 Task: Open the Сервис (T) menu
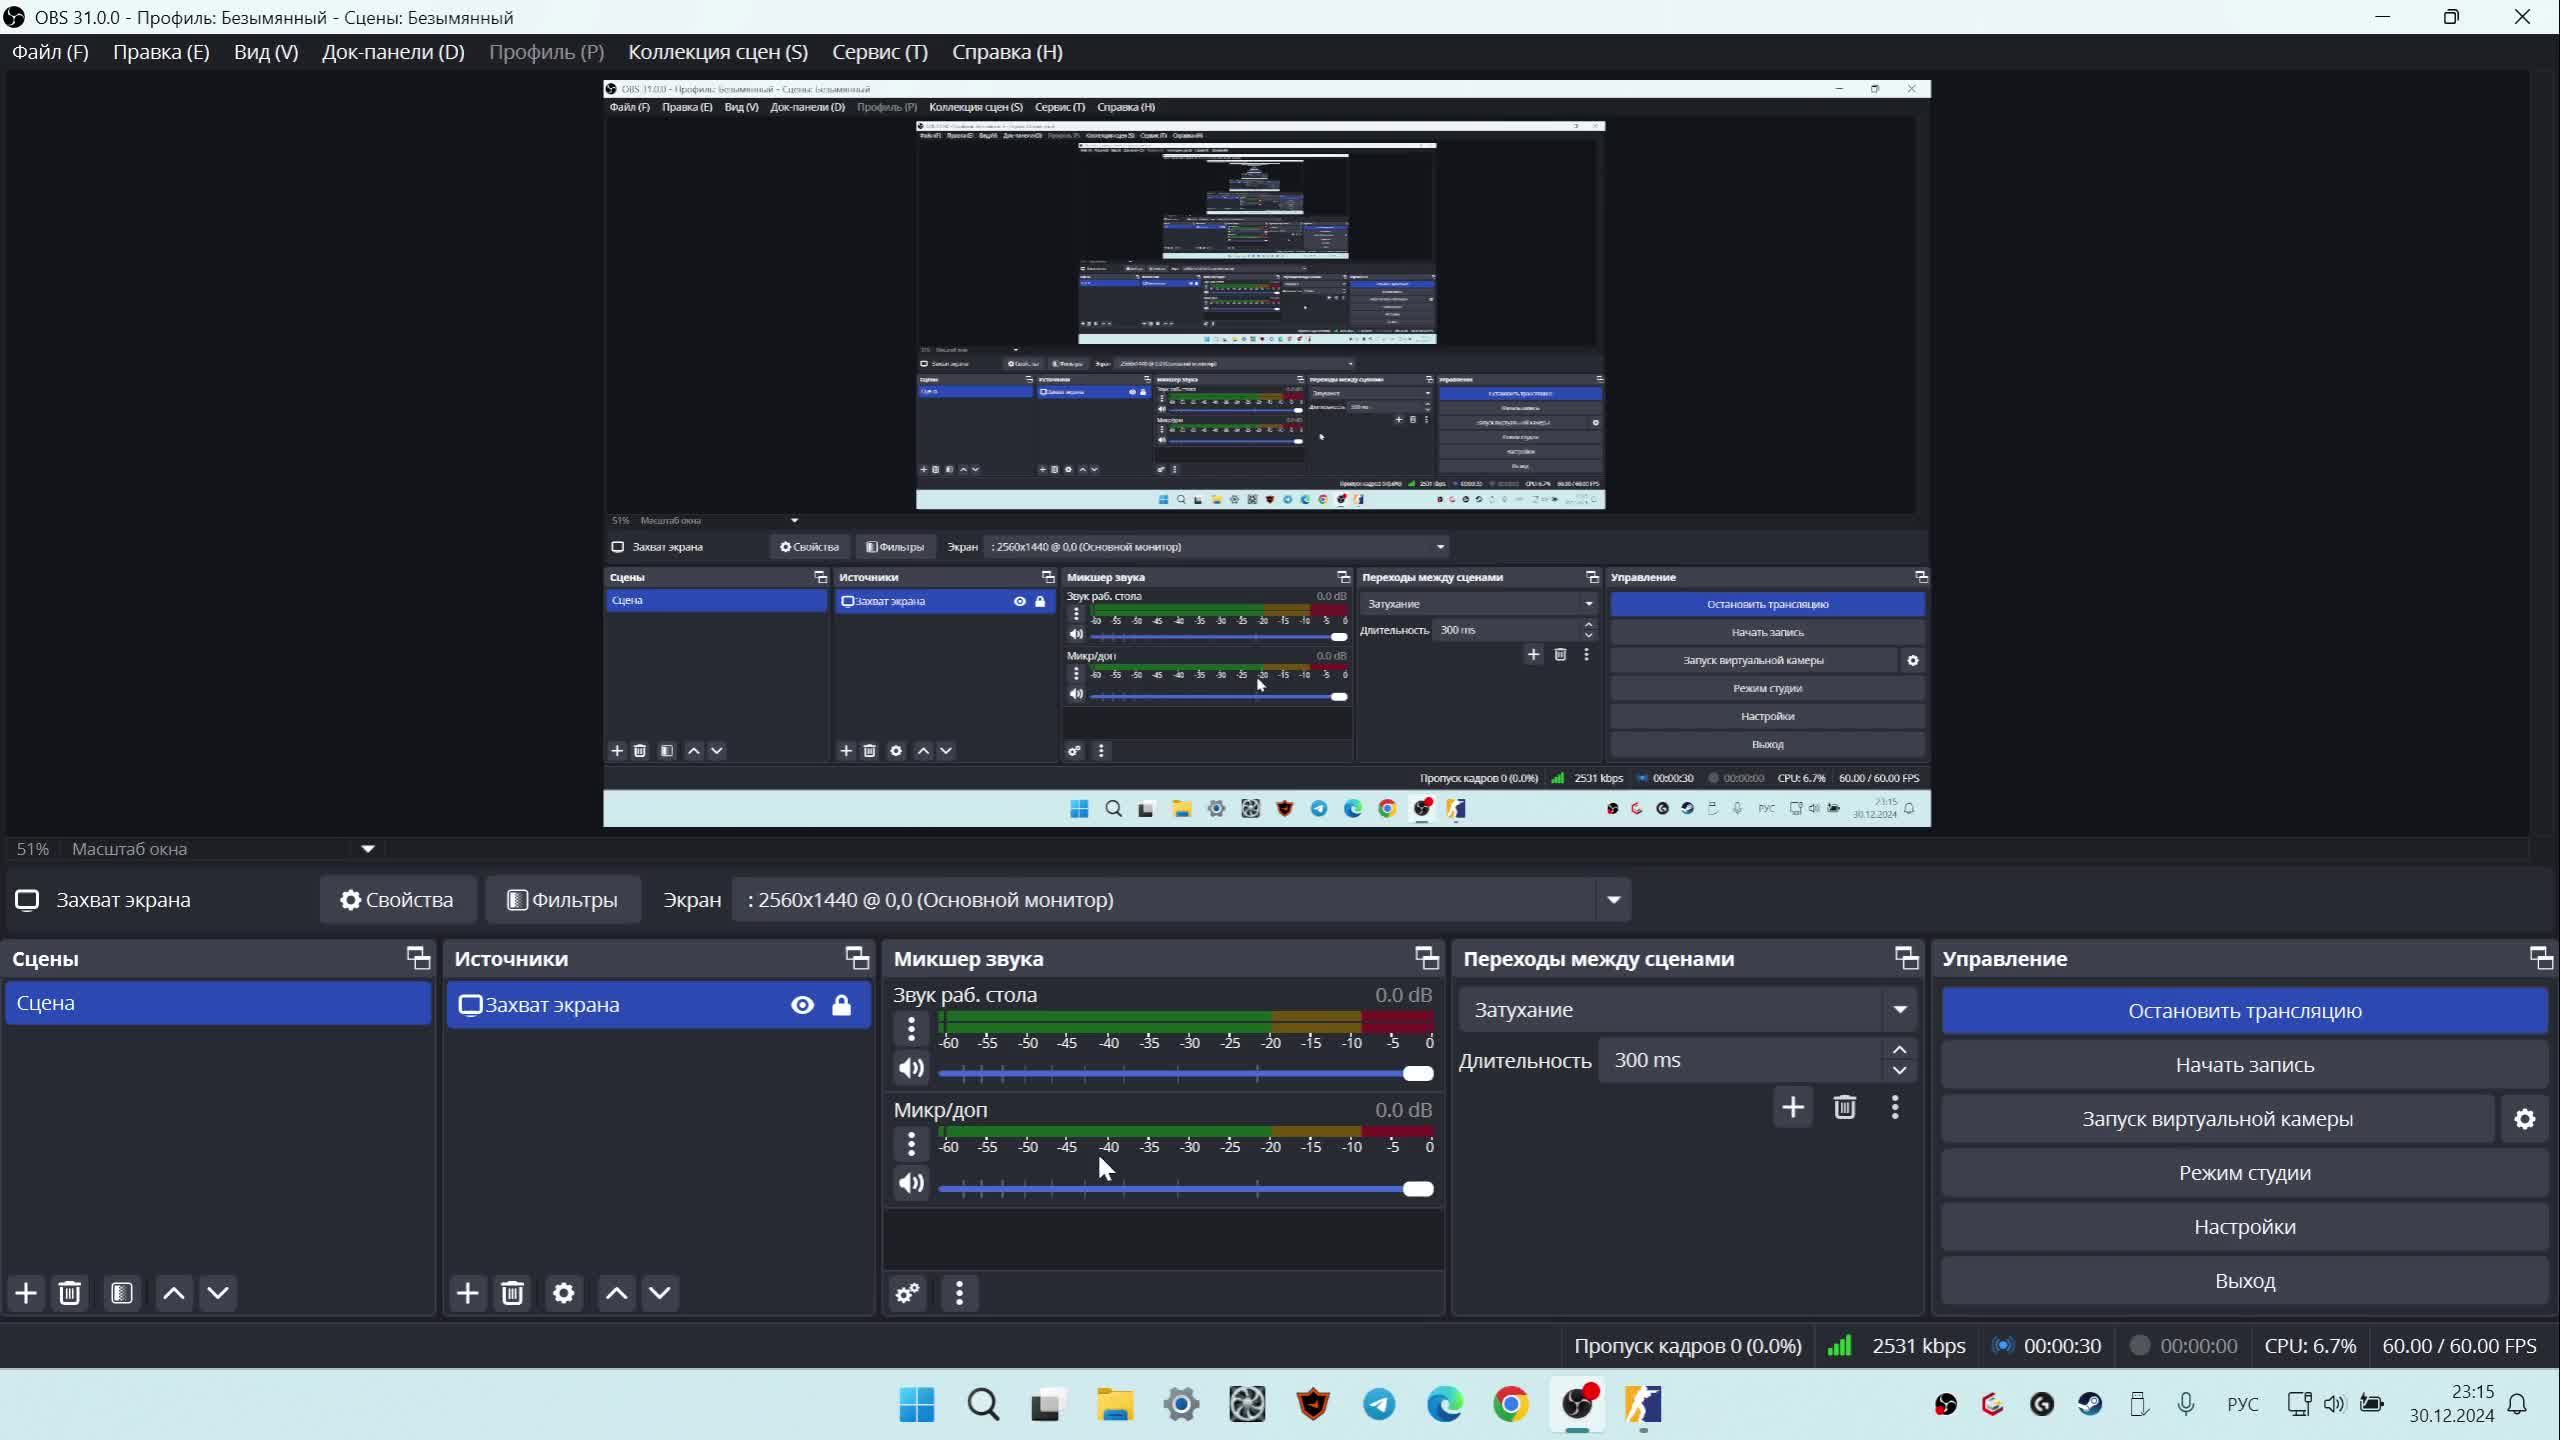click(879, 52)
